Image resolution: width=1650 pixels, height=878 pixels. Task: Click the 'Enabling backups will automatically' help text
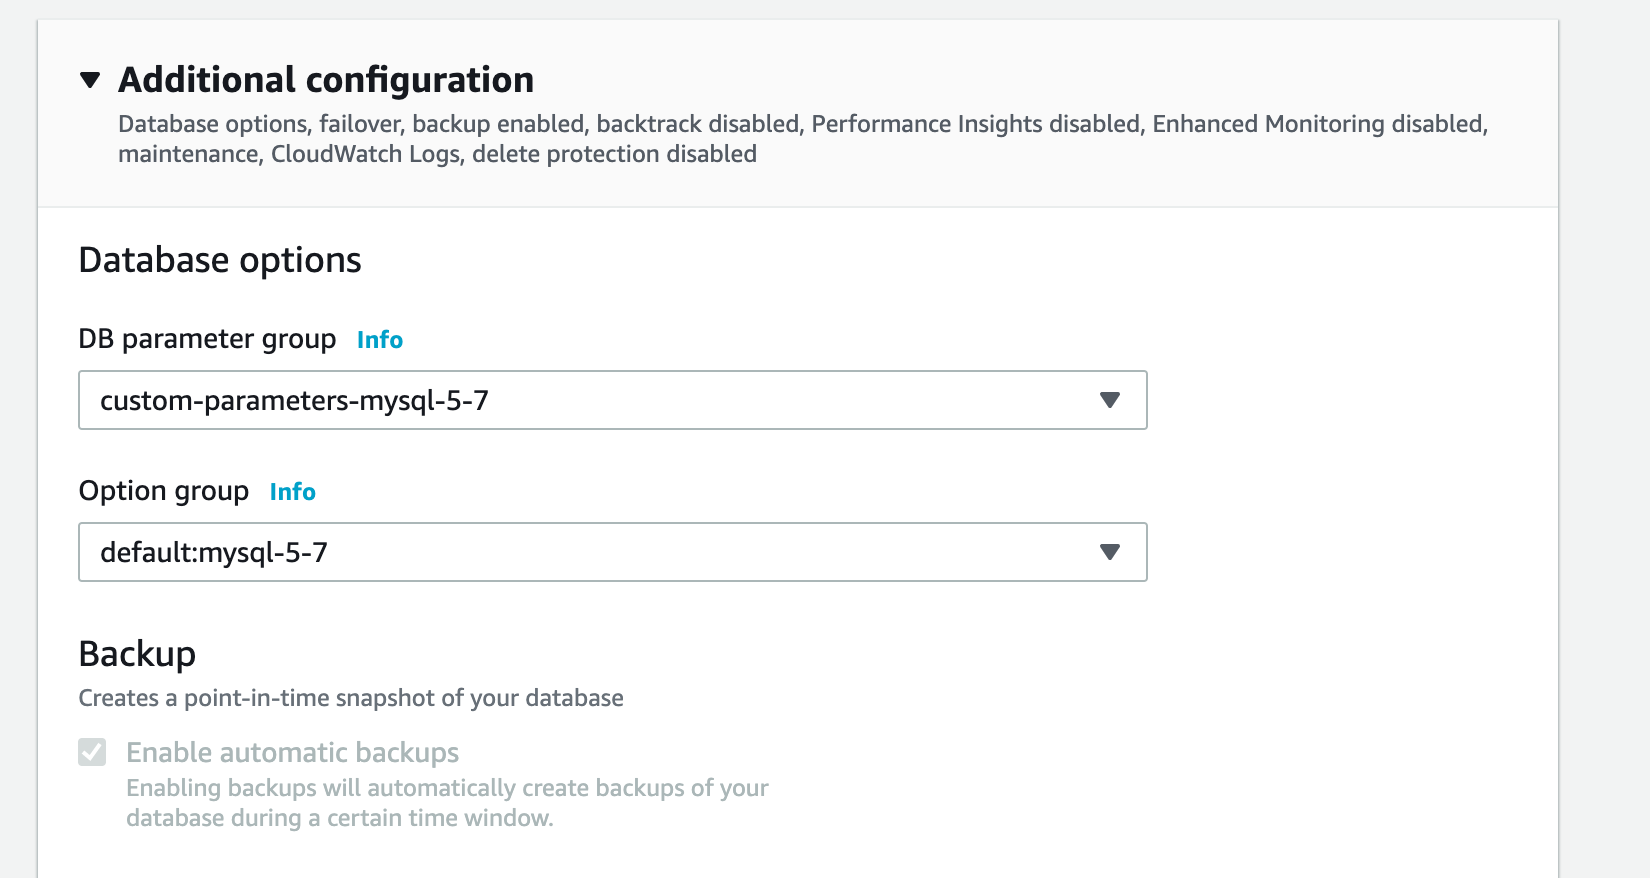[x=447, y=788]
